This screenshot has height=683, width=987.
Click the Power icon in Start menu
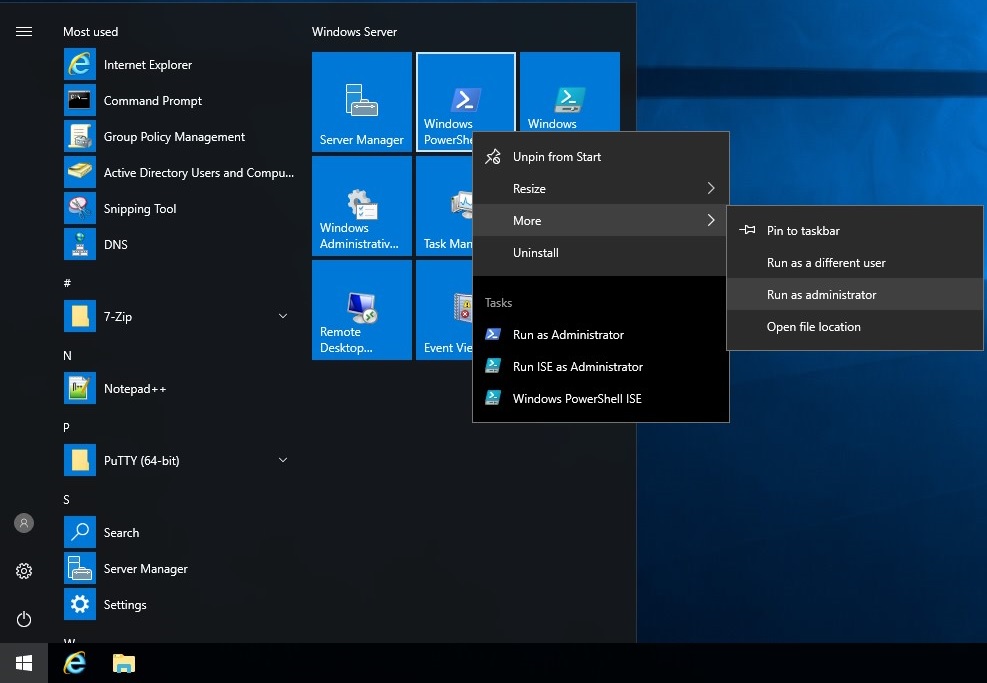click(x=24, y=619)
